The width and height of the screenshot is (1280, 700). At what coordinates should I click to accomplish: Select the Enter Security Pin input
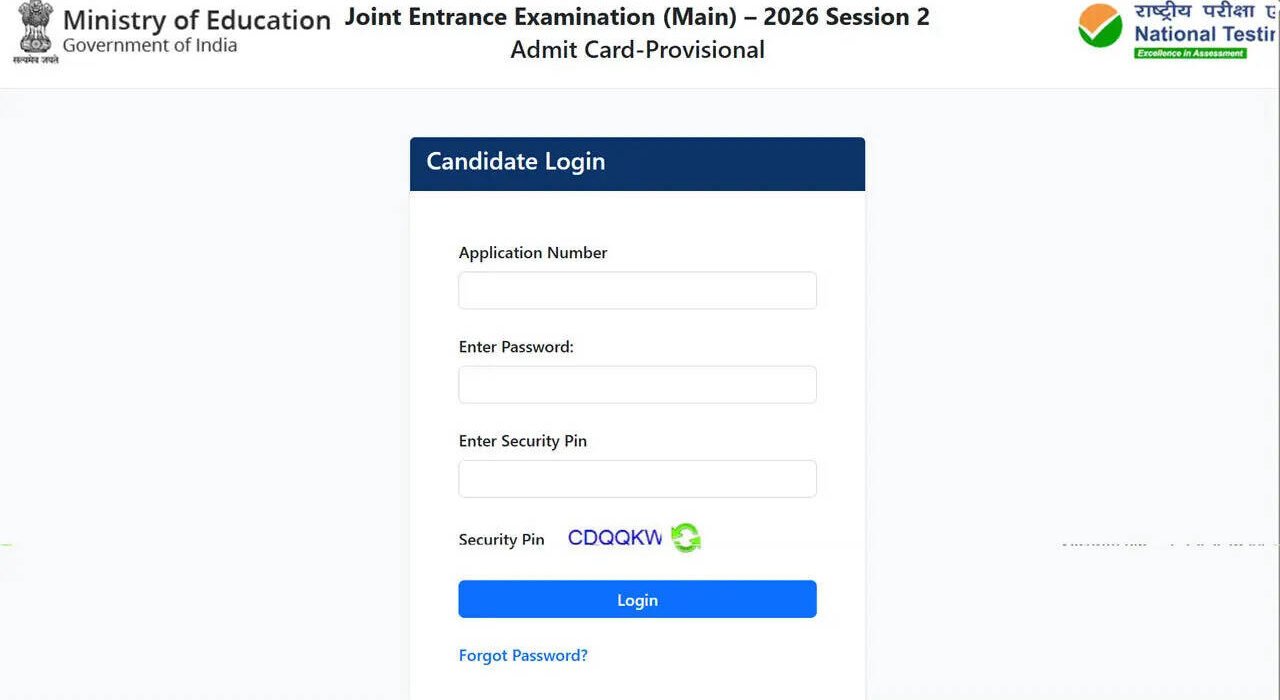point(637,479)
